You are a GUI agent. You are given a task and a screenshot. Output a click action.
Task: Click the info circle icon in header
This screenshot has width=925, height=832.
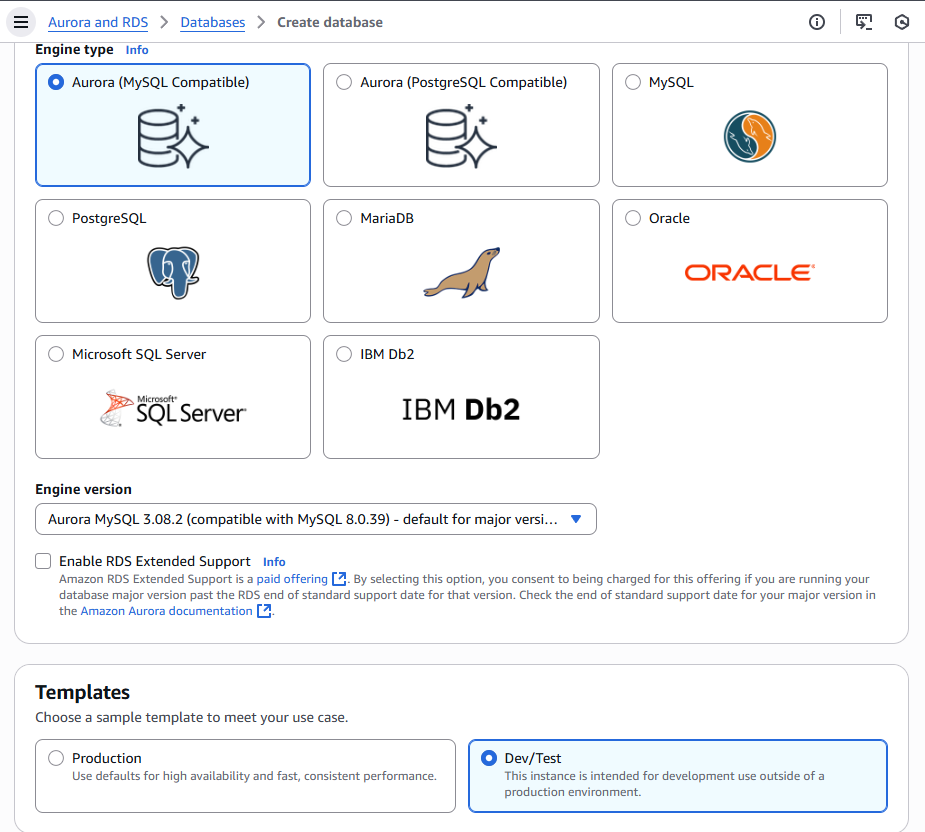817,22
